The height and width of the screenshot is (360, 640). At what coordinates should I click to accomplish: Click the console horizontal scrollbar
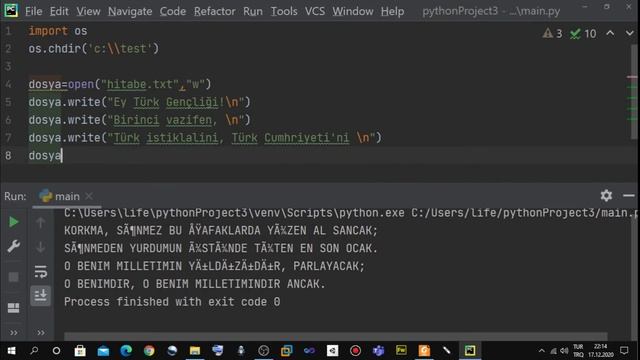click(x=336, y=336)
